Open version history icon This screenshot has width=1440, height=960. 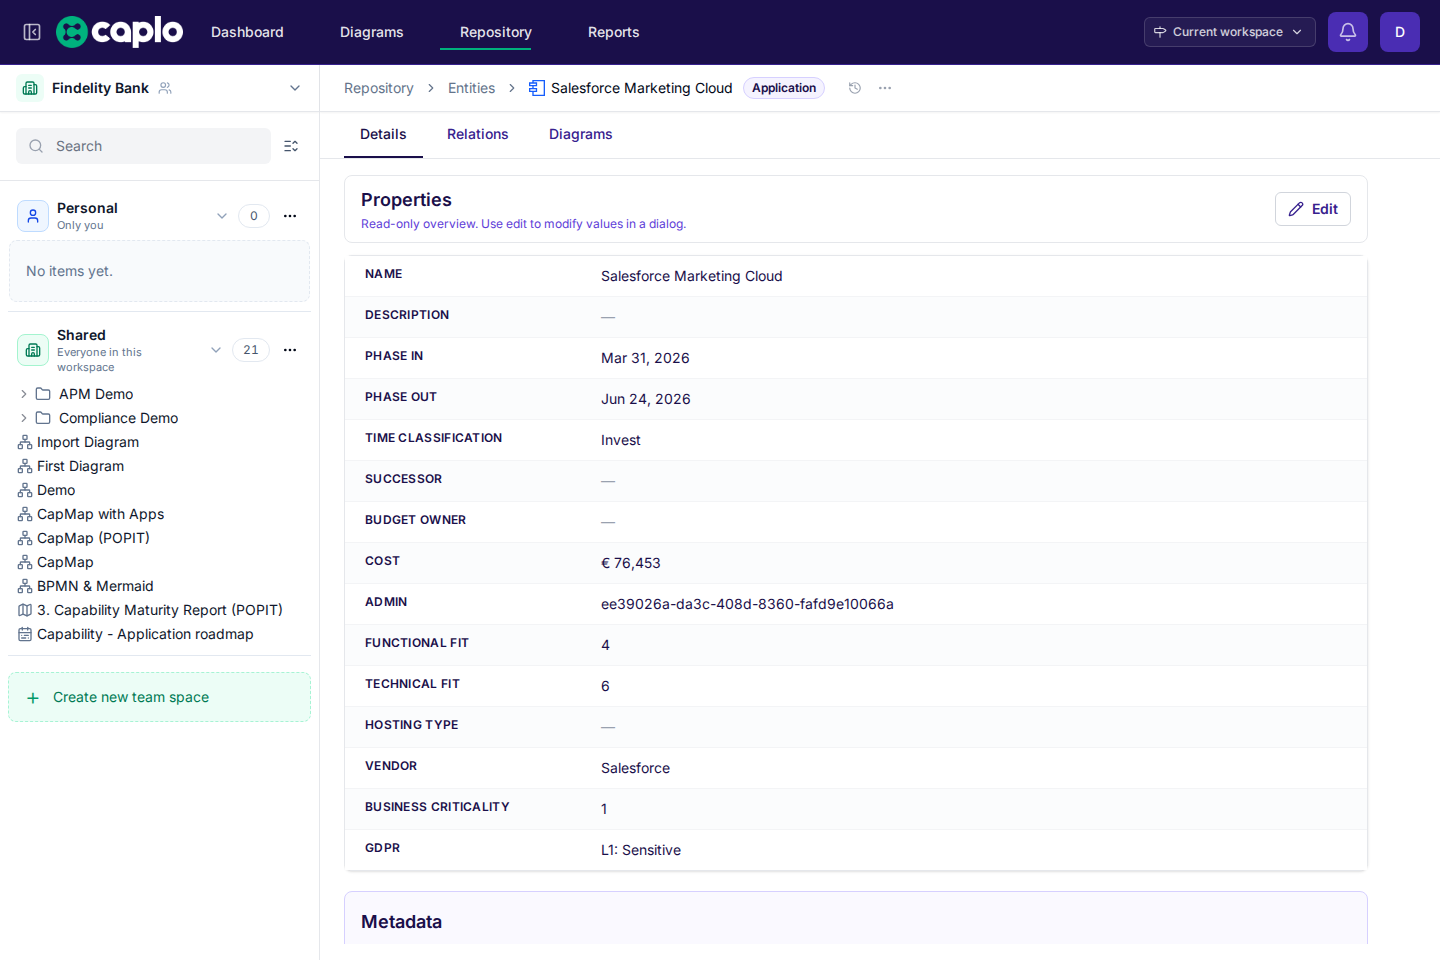pos(855,88)
